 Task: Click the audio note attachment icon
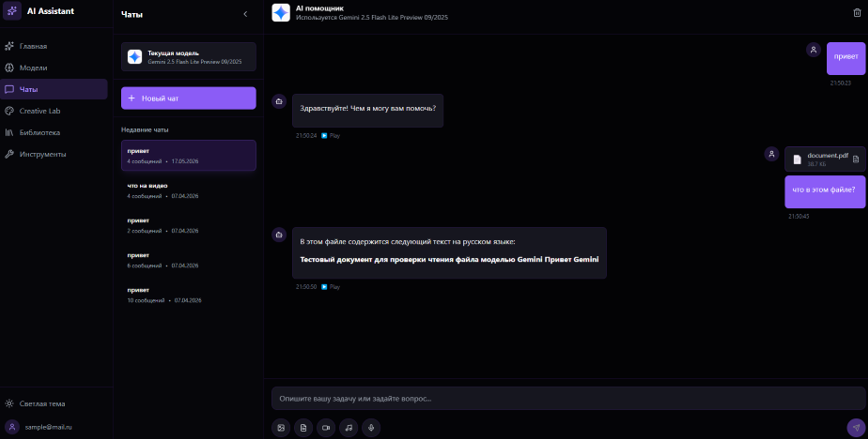(349, 427)
